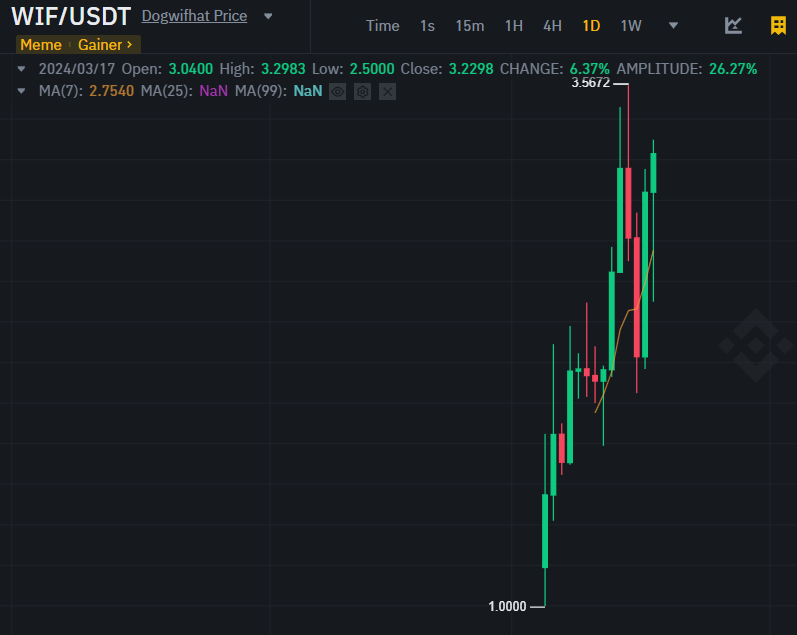Switch to the 15m interval
The width and height of the screenshot is (797, 635).
(x=470, y=26)
